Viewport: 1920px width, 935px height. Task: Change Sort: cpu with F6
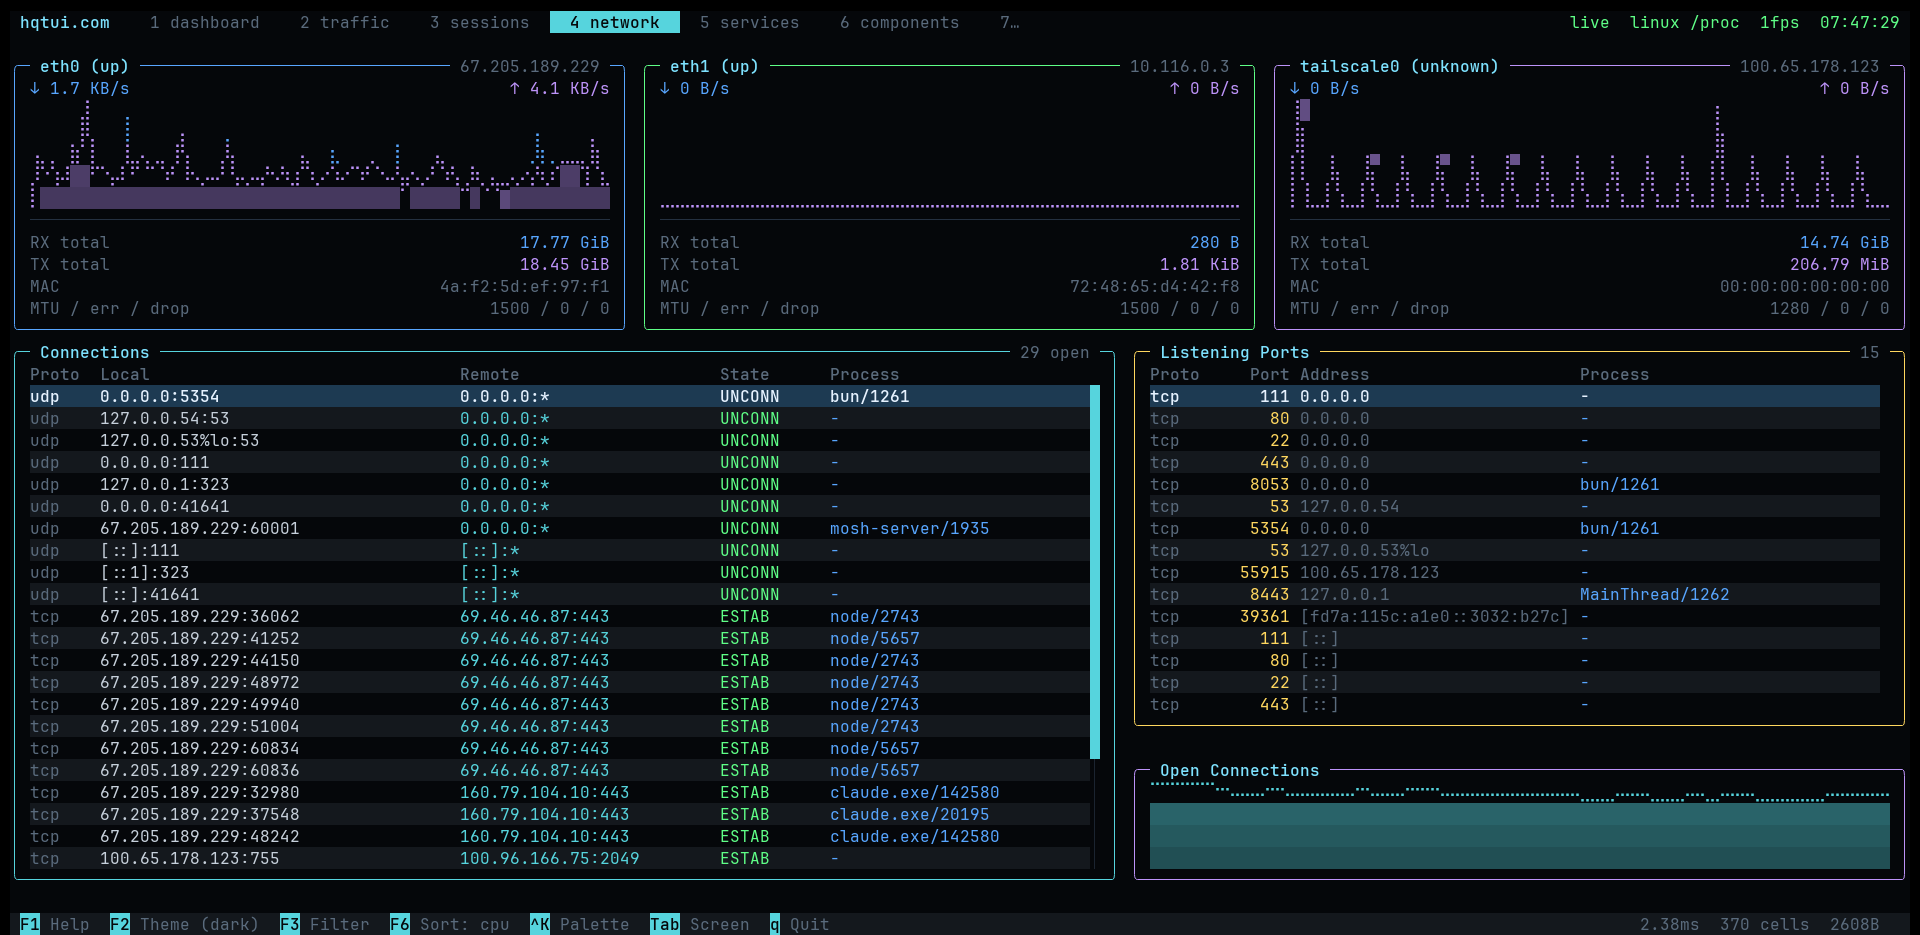(450, 924)
